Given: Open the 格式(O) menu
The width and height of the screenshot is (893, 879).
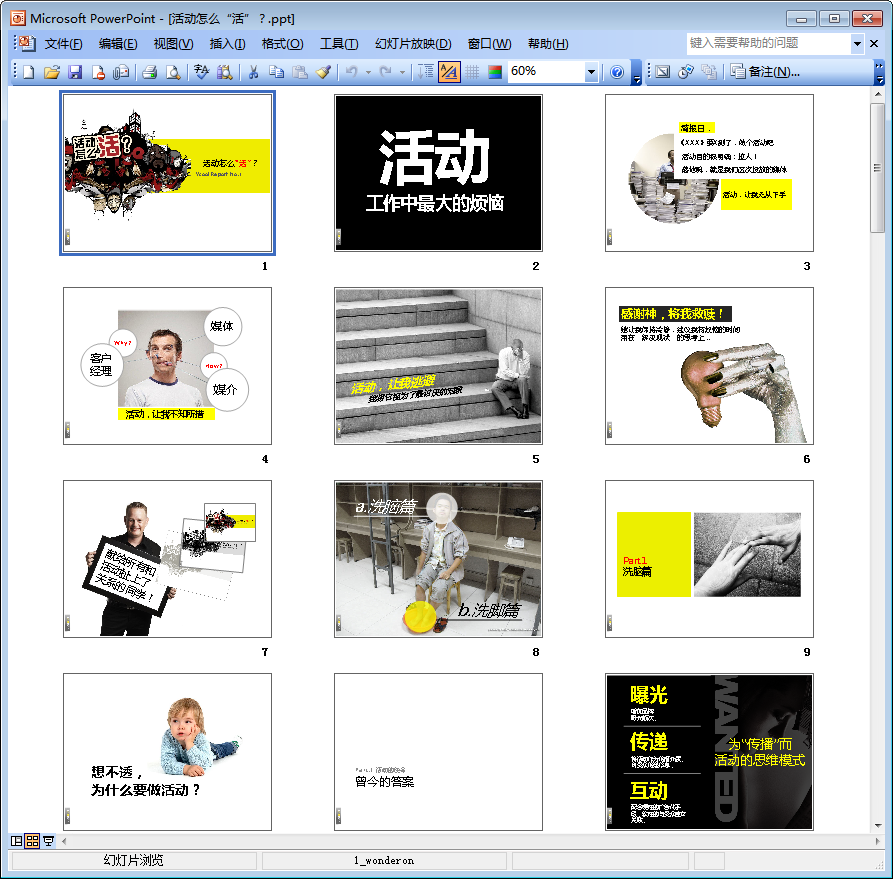Looking at the screenshot, I should 282,44.
